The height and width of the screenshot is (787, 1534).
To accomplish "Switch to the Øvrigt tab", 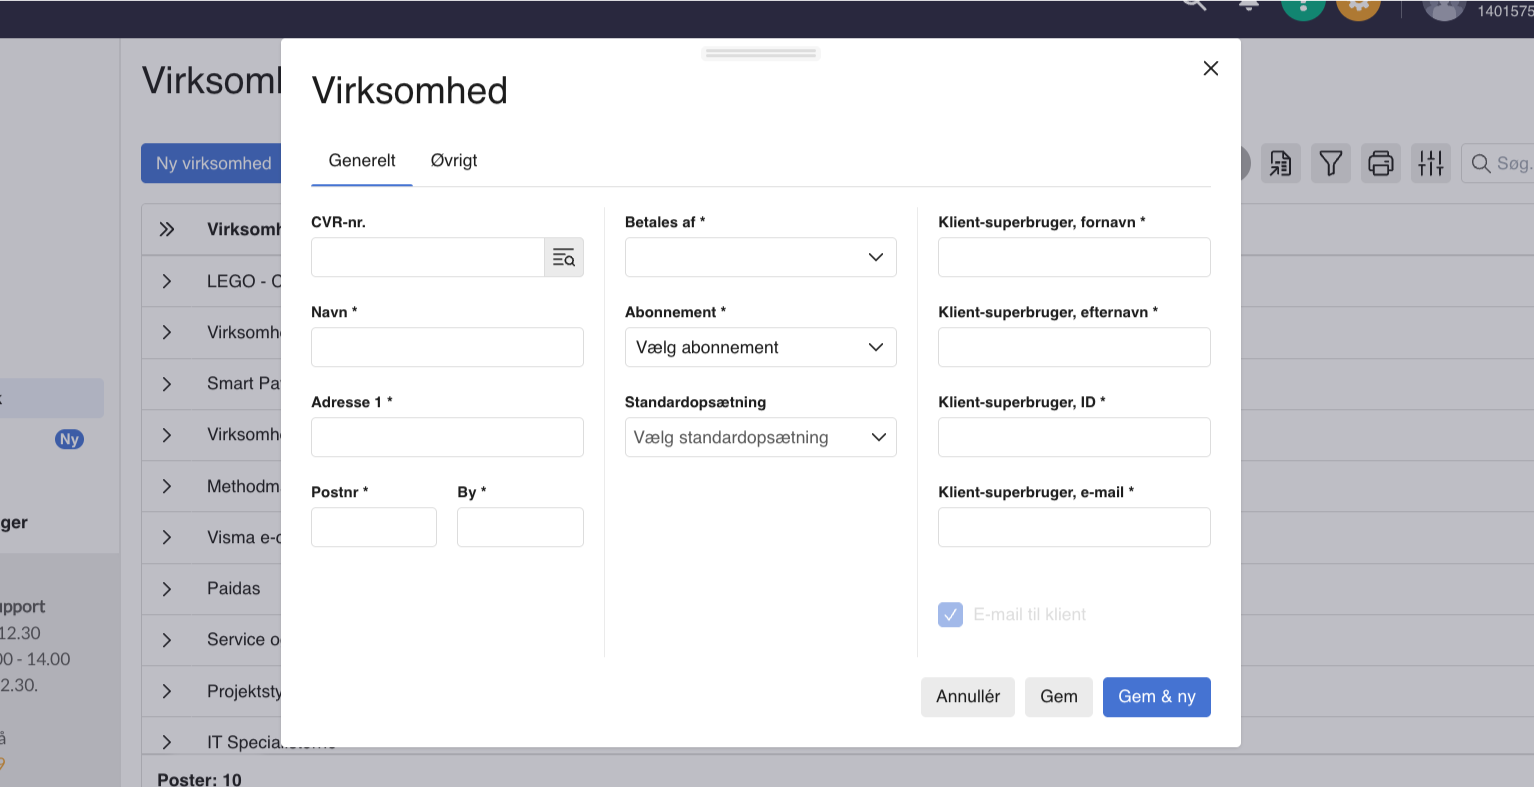I will click(x=454, y=161).
